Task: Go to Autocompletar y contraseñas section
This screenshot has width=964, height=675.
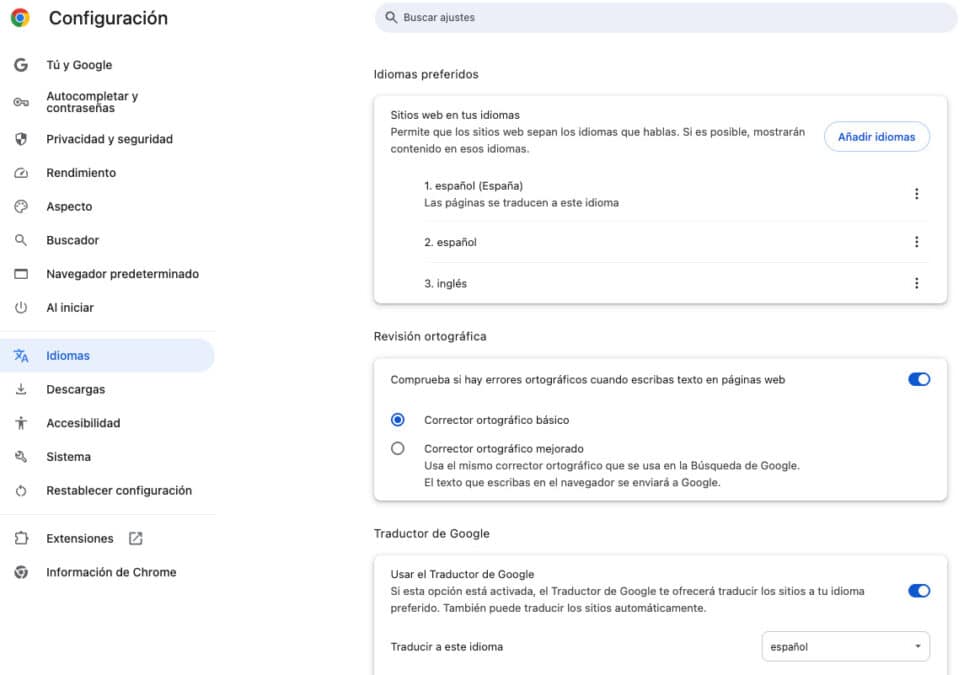Action: tap(92, 102)
